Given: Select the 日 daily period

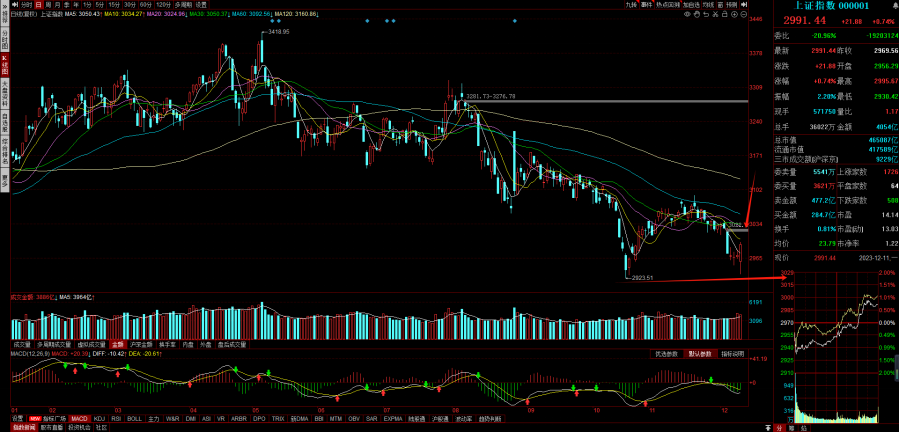Looking at the screenshot, I should (38, 5).
